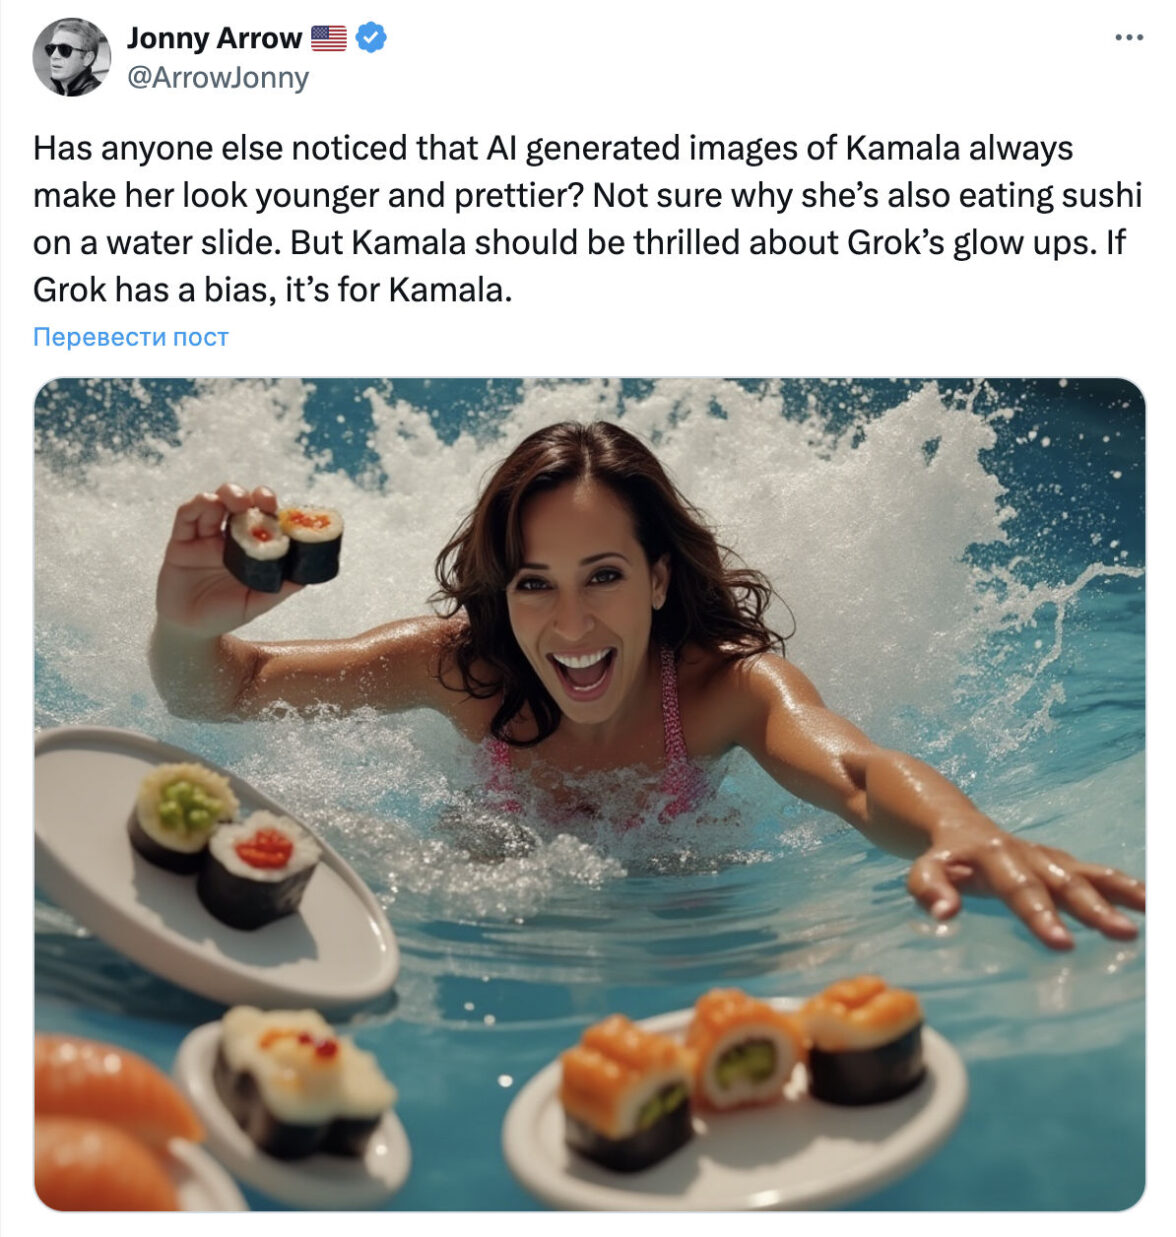Click the tweet line ending 'for Kamala.'
Screen dimensions: 1176x1237
[x=272, y=290]
